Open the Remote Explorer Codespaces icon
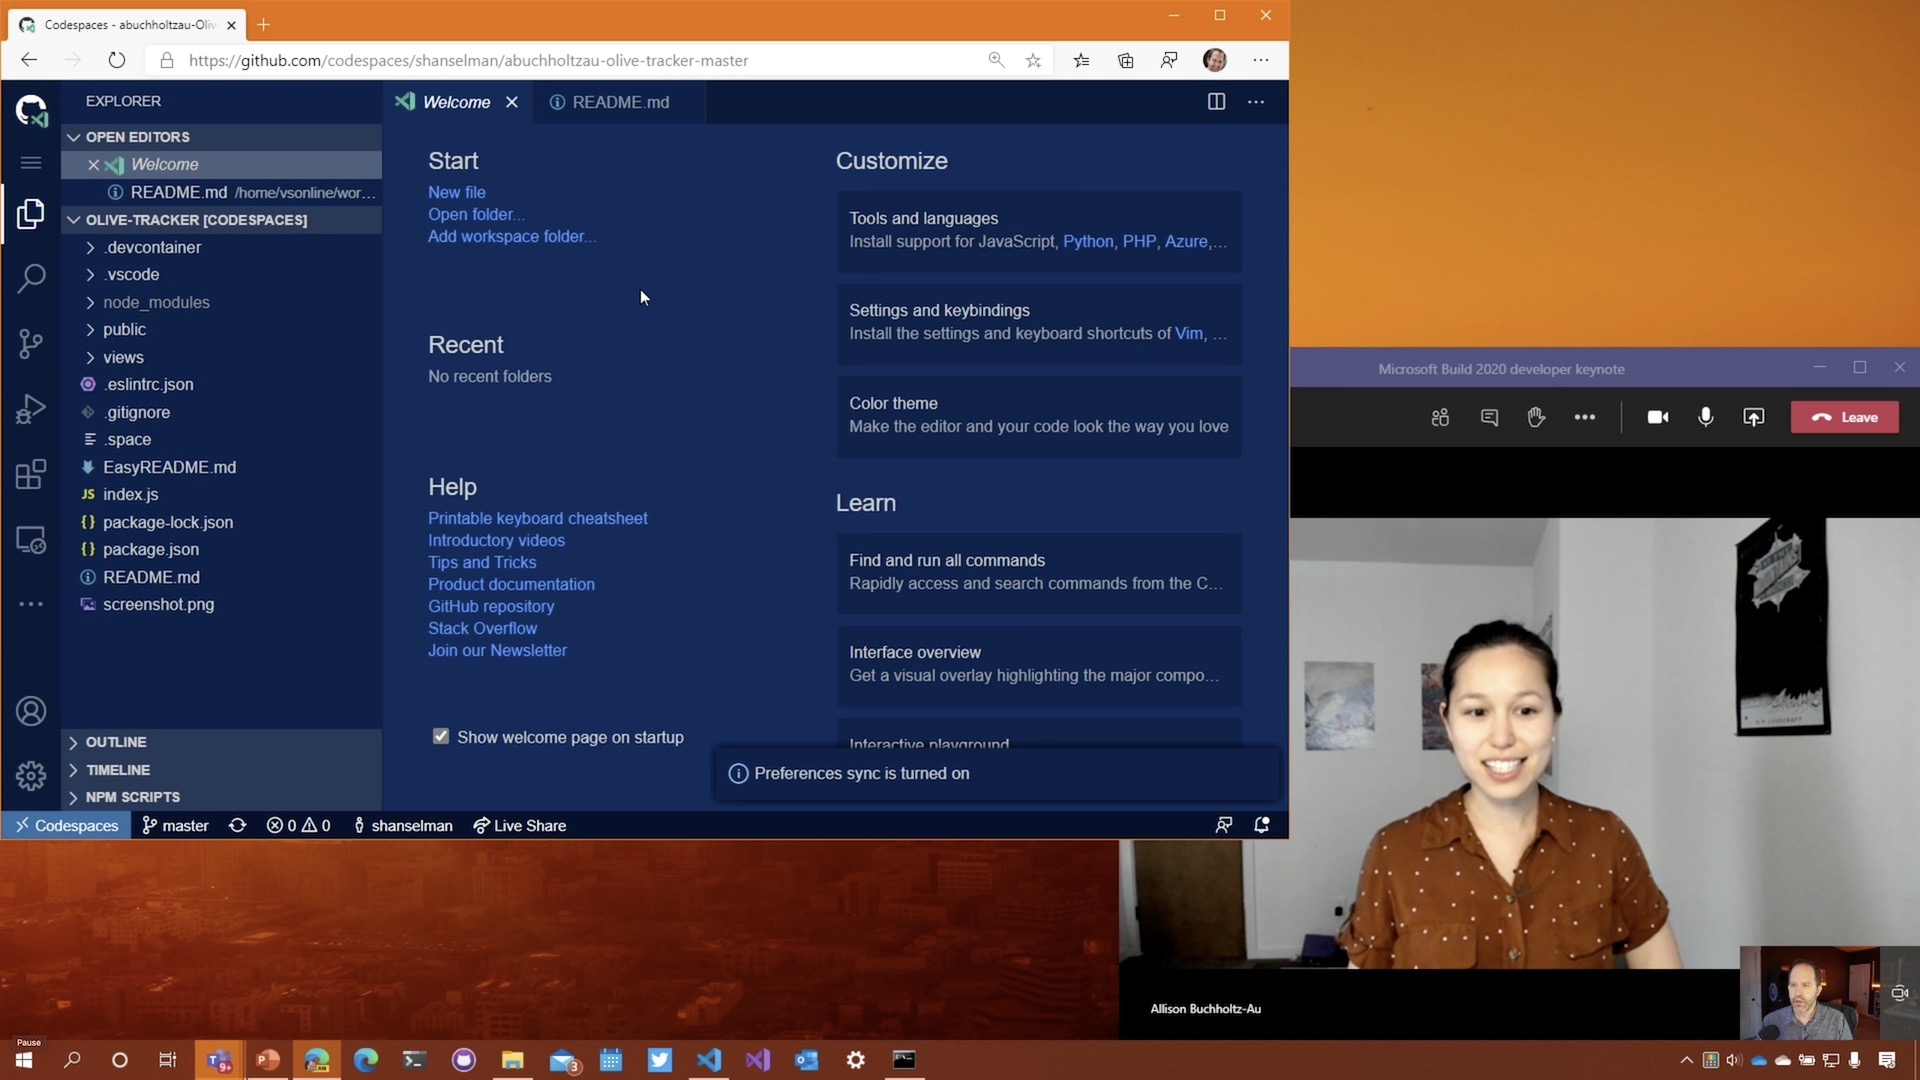This screenshot has height=1080, width=1920. pos(32,541)
